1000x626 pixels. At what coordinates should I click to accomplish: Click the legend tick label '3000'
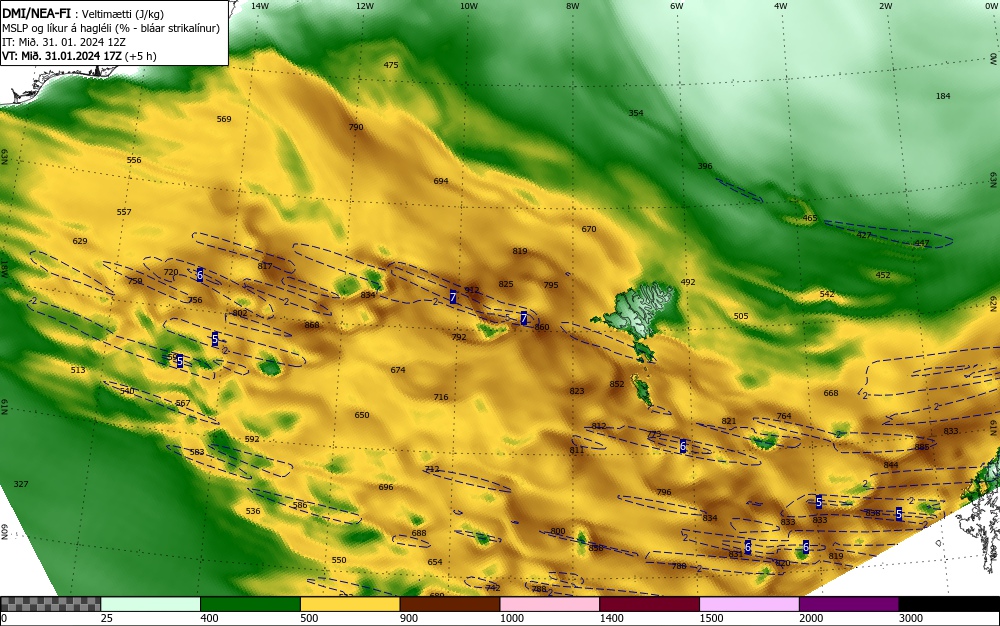(x=911, y=618)
